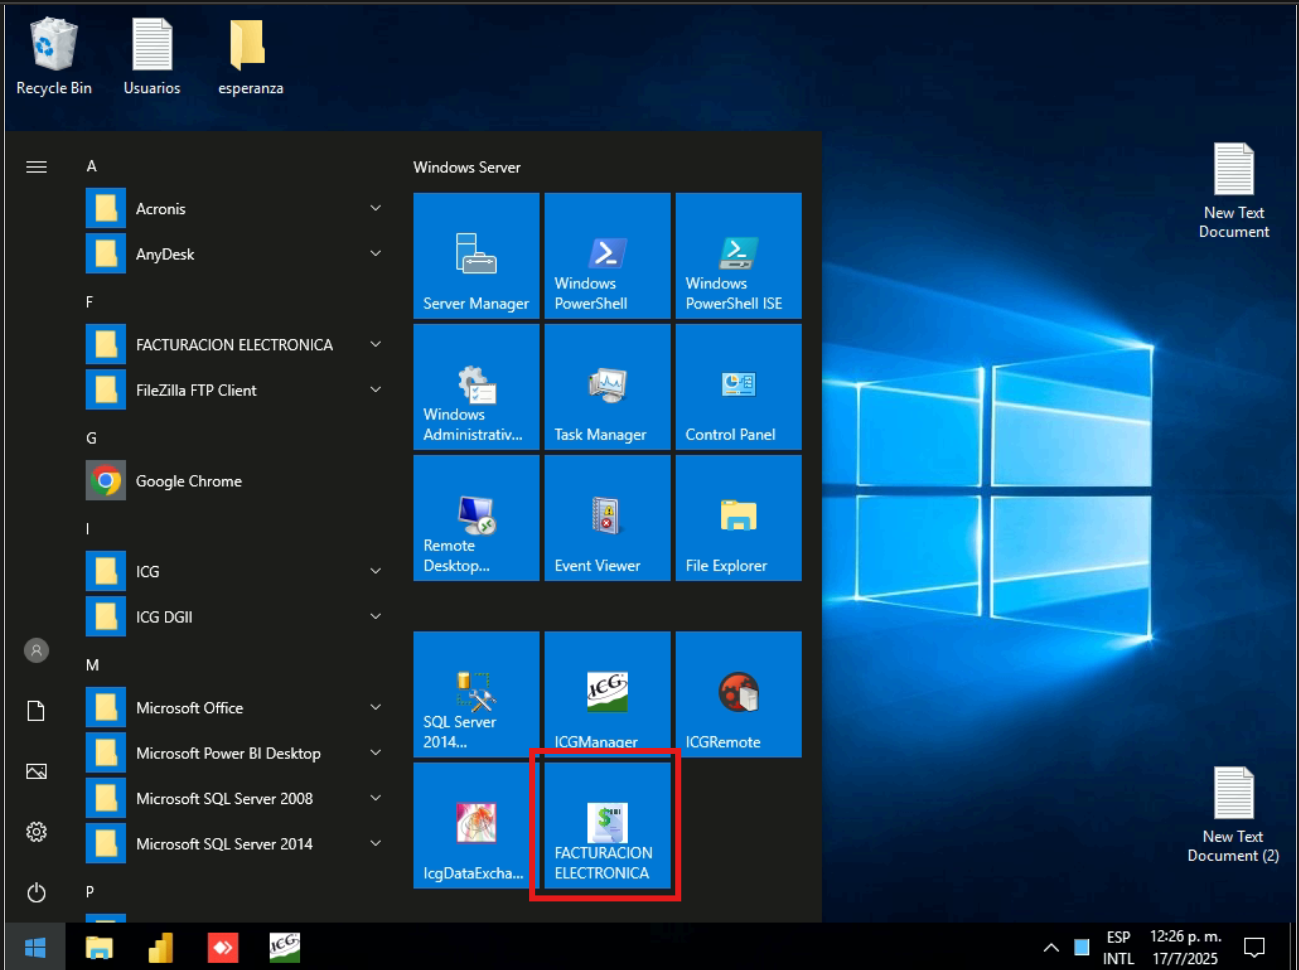This screenshot has height=970, width=1299.
Task: Launch the ICGRemote tile
Action: click(738, 693)
